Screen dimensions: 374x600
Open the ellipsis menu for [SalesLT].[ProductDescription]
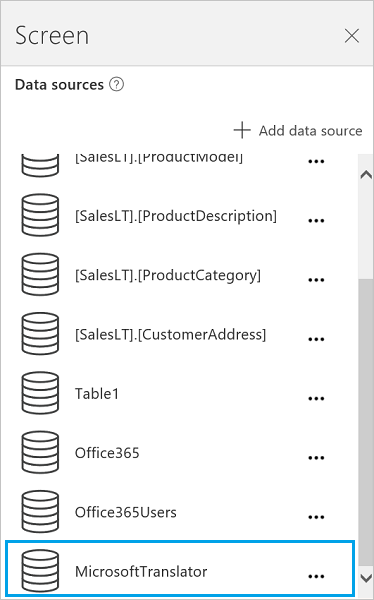click(x=316, y=221)
